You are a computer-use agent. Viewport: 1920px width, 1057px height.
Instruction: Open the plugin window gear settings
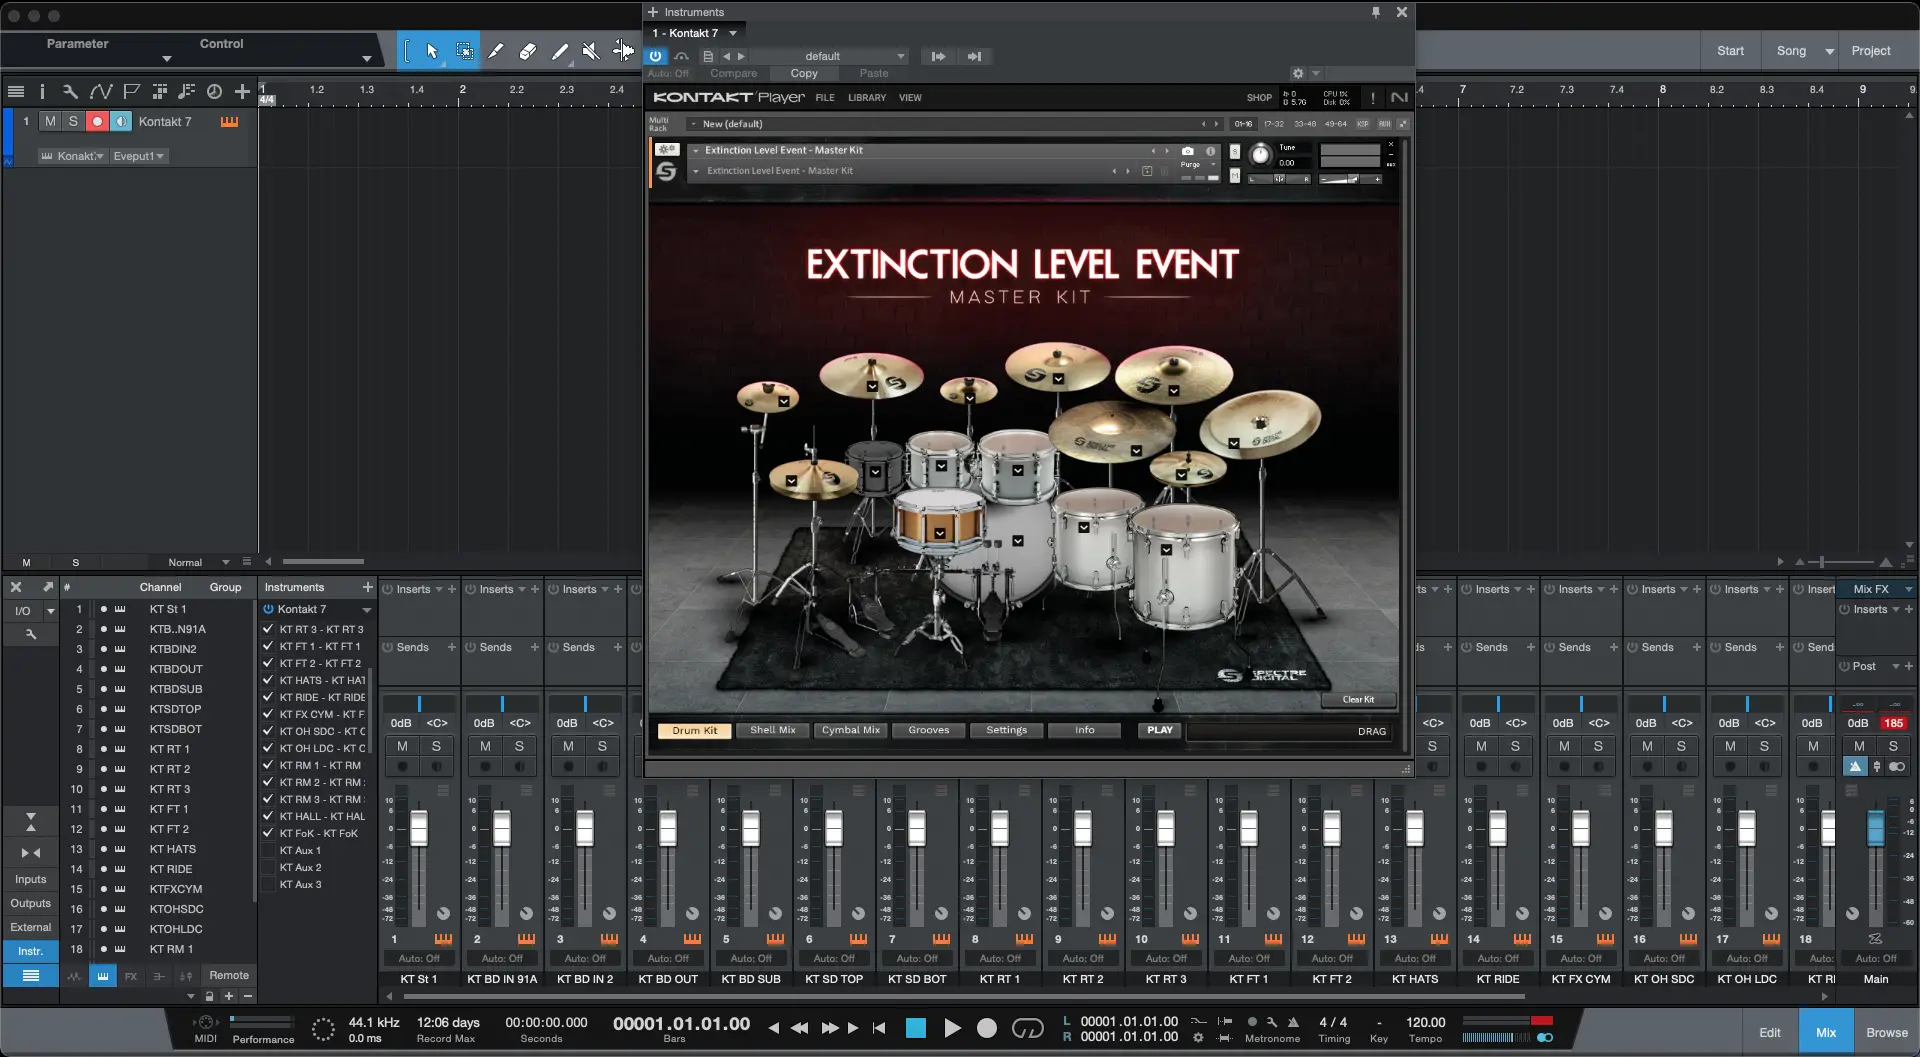(x=1297, y=73)
